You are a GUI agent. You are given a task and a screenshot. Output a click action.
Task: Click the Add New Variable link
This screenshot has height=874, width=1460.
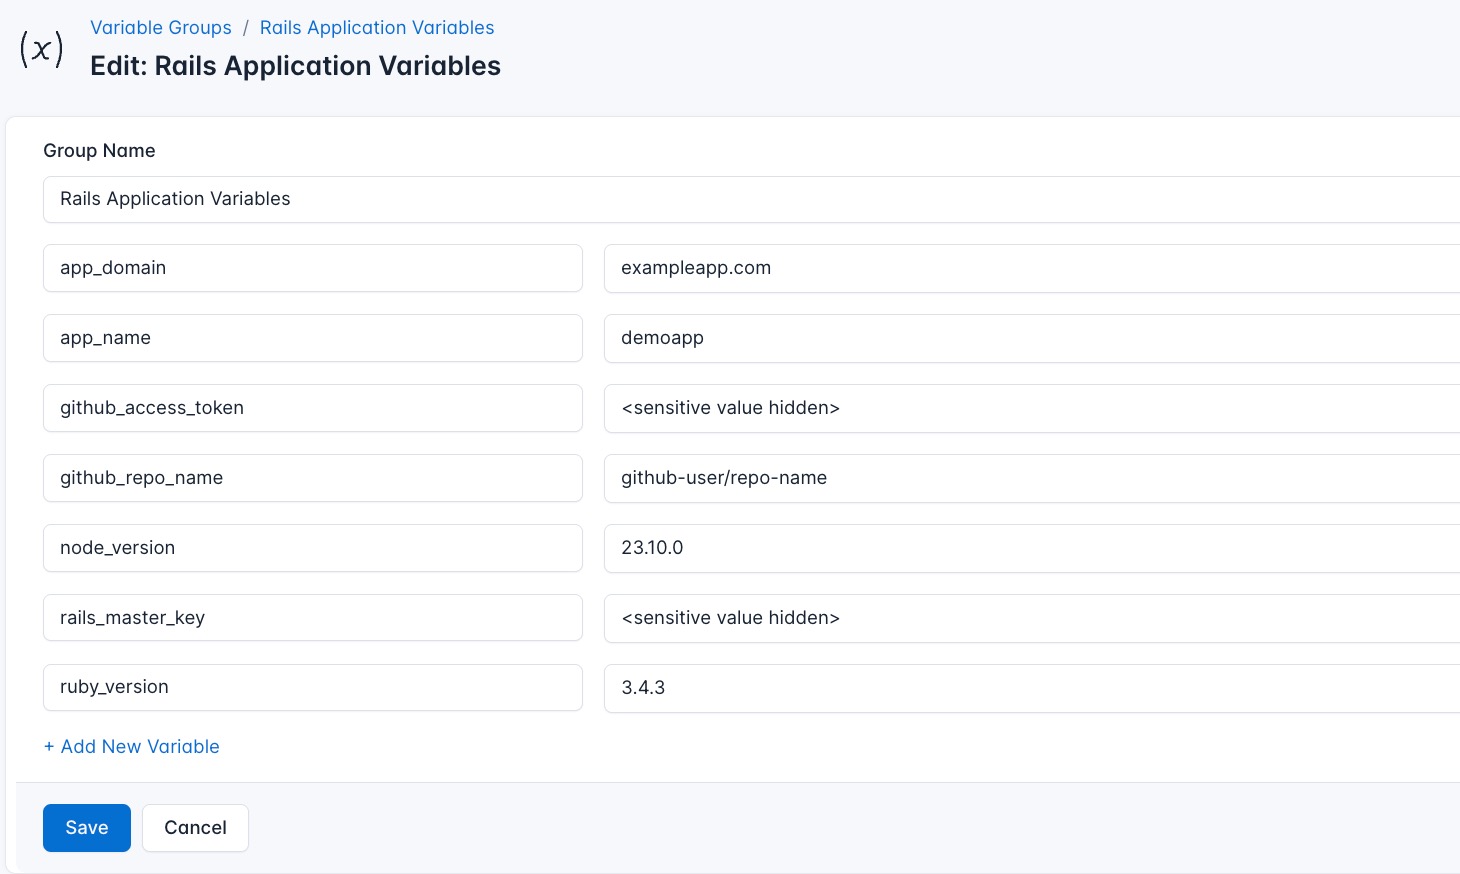(131, 746)
